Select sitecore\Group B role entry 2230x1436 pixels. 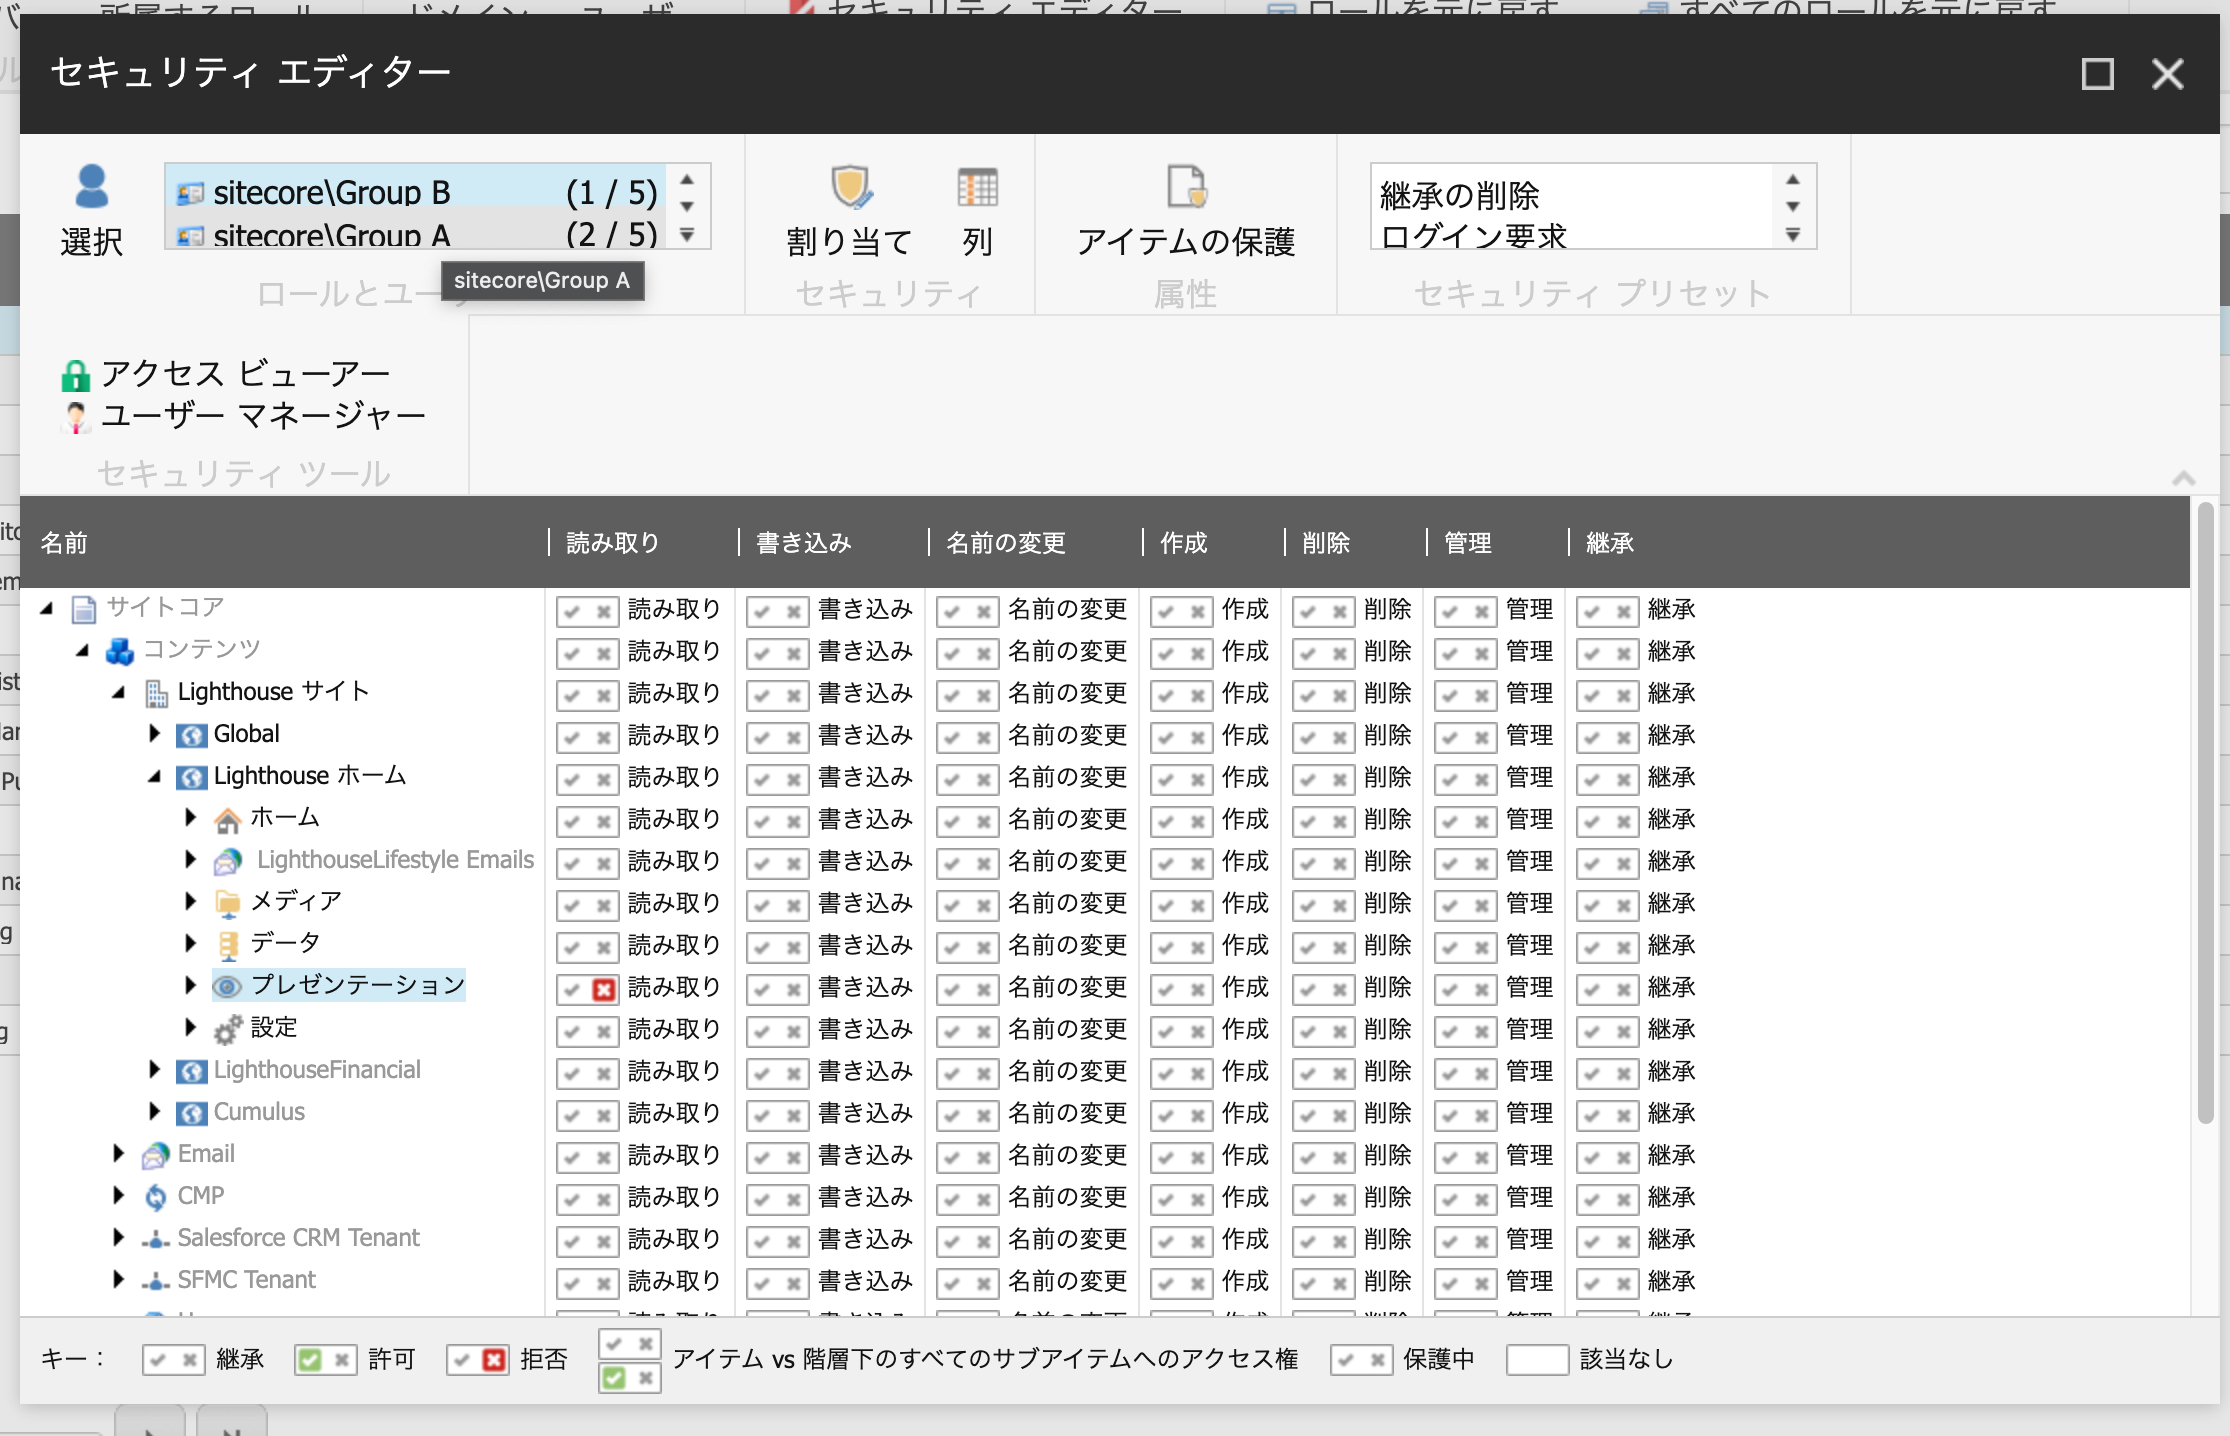click(416, 192)
